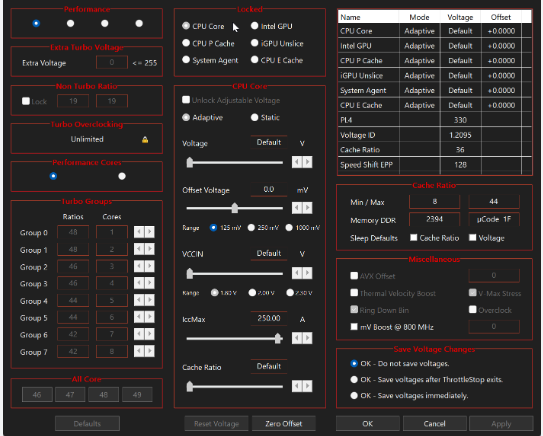Click All Core 46 button
The width and height of the screenshot is (543, 436).
(x=37, y=394)
